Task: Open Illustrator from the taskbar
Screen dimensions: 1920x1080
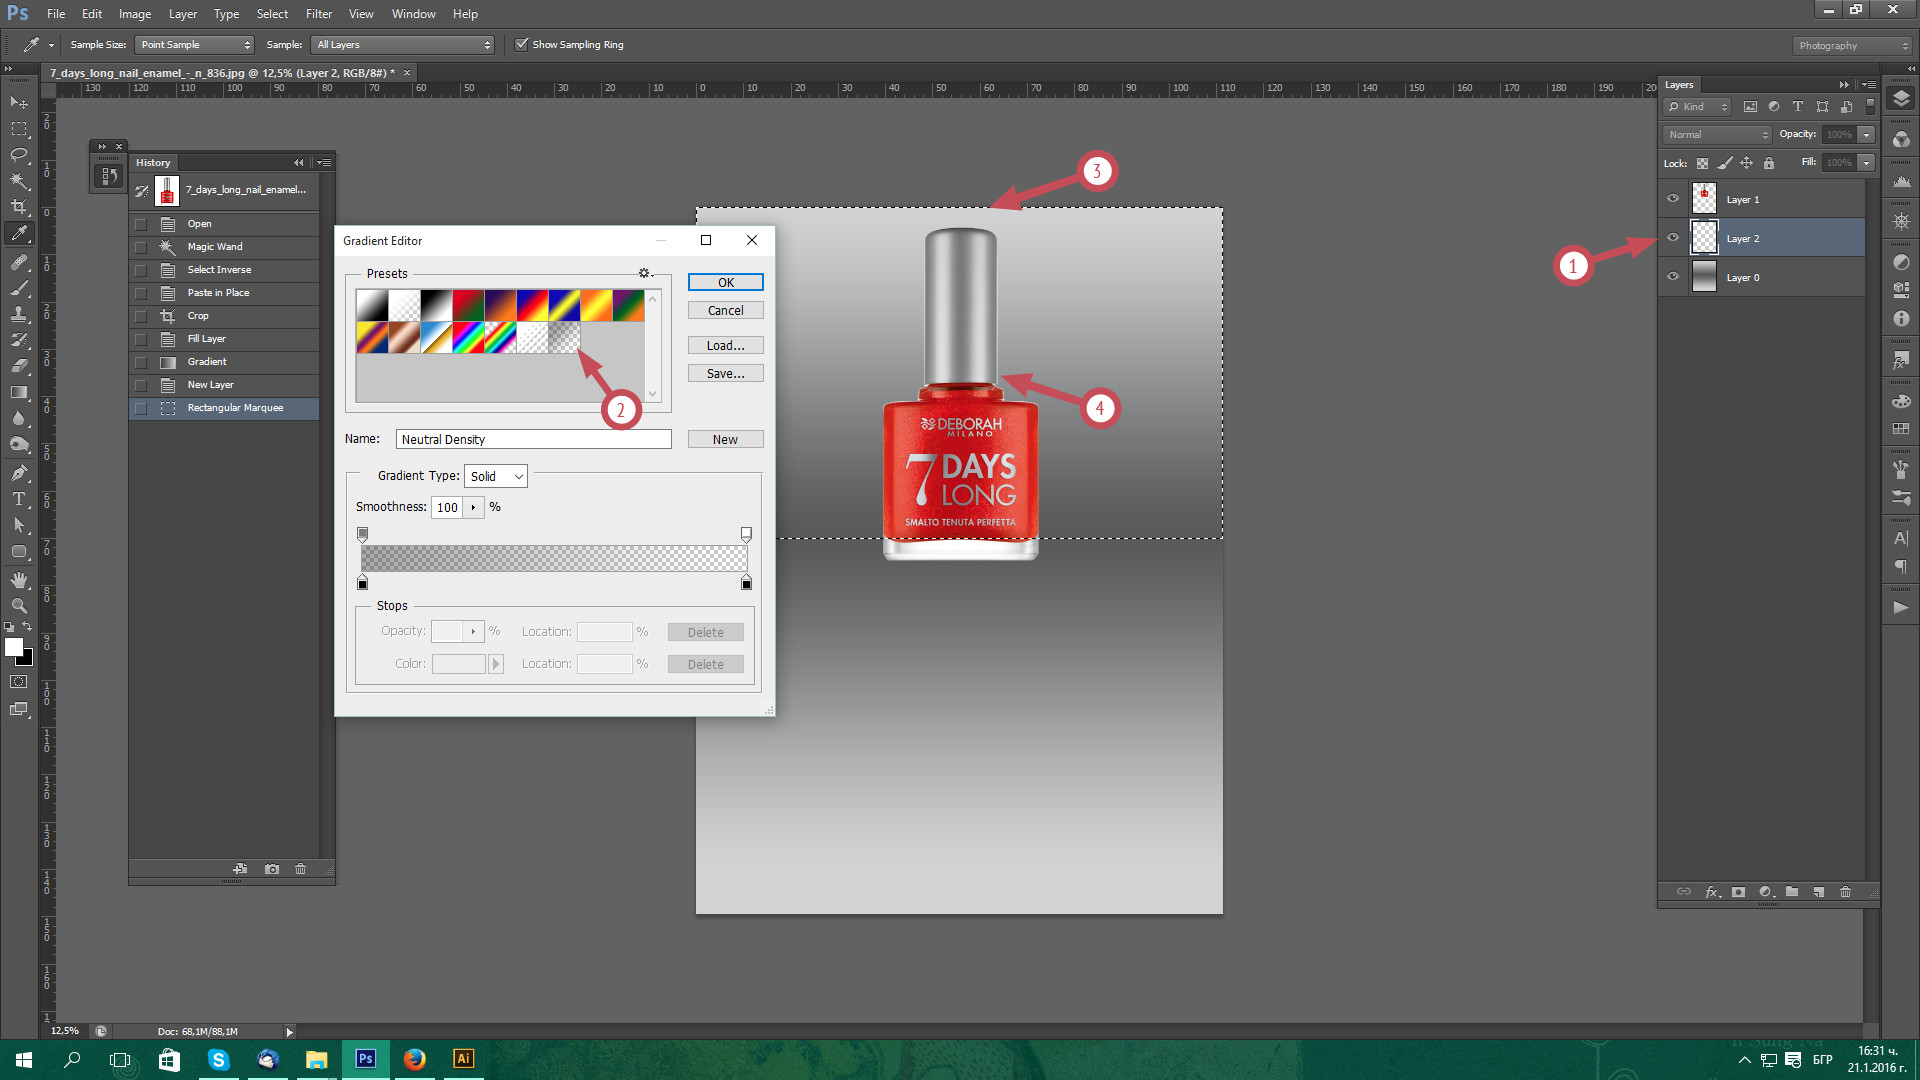Action: [463, 1059]
